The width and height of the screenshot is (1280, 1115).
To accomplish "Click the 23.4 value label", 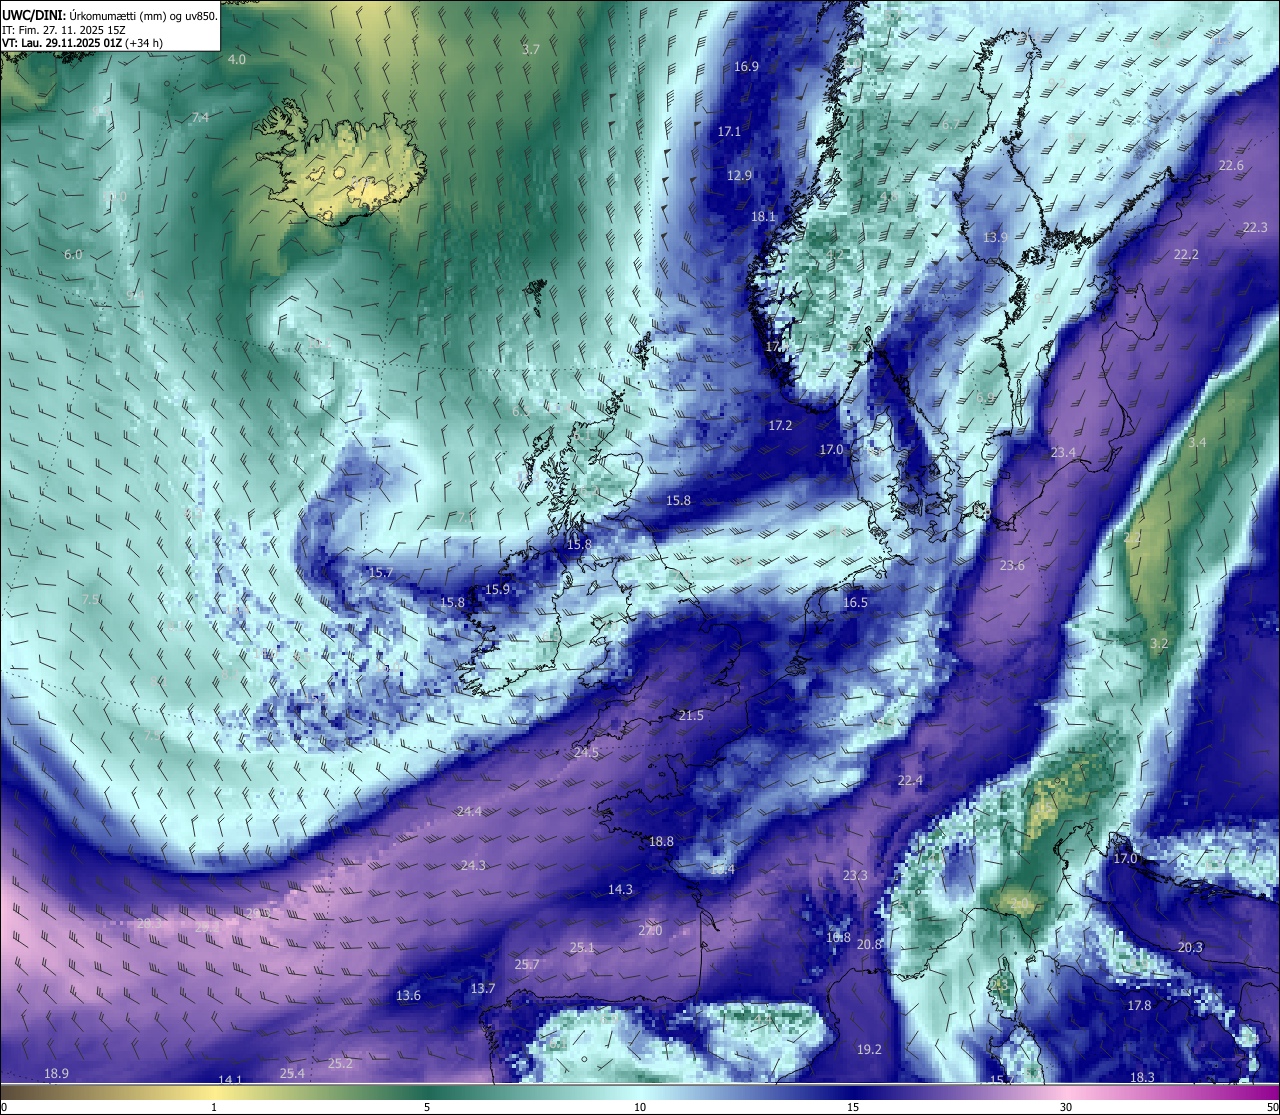I will point(1063,452).
